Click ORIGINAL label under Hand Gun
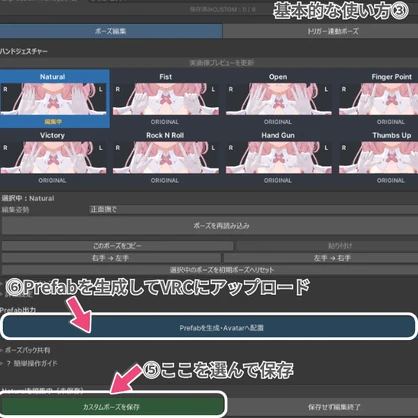This screenshot has width=418, height=418. point(278,181)
